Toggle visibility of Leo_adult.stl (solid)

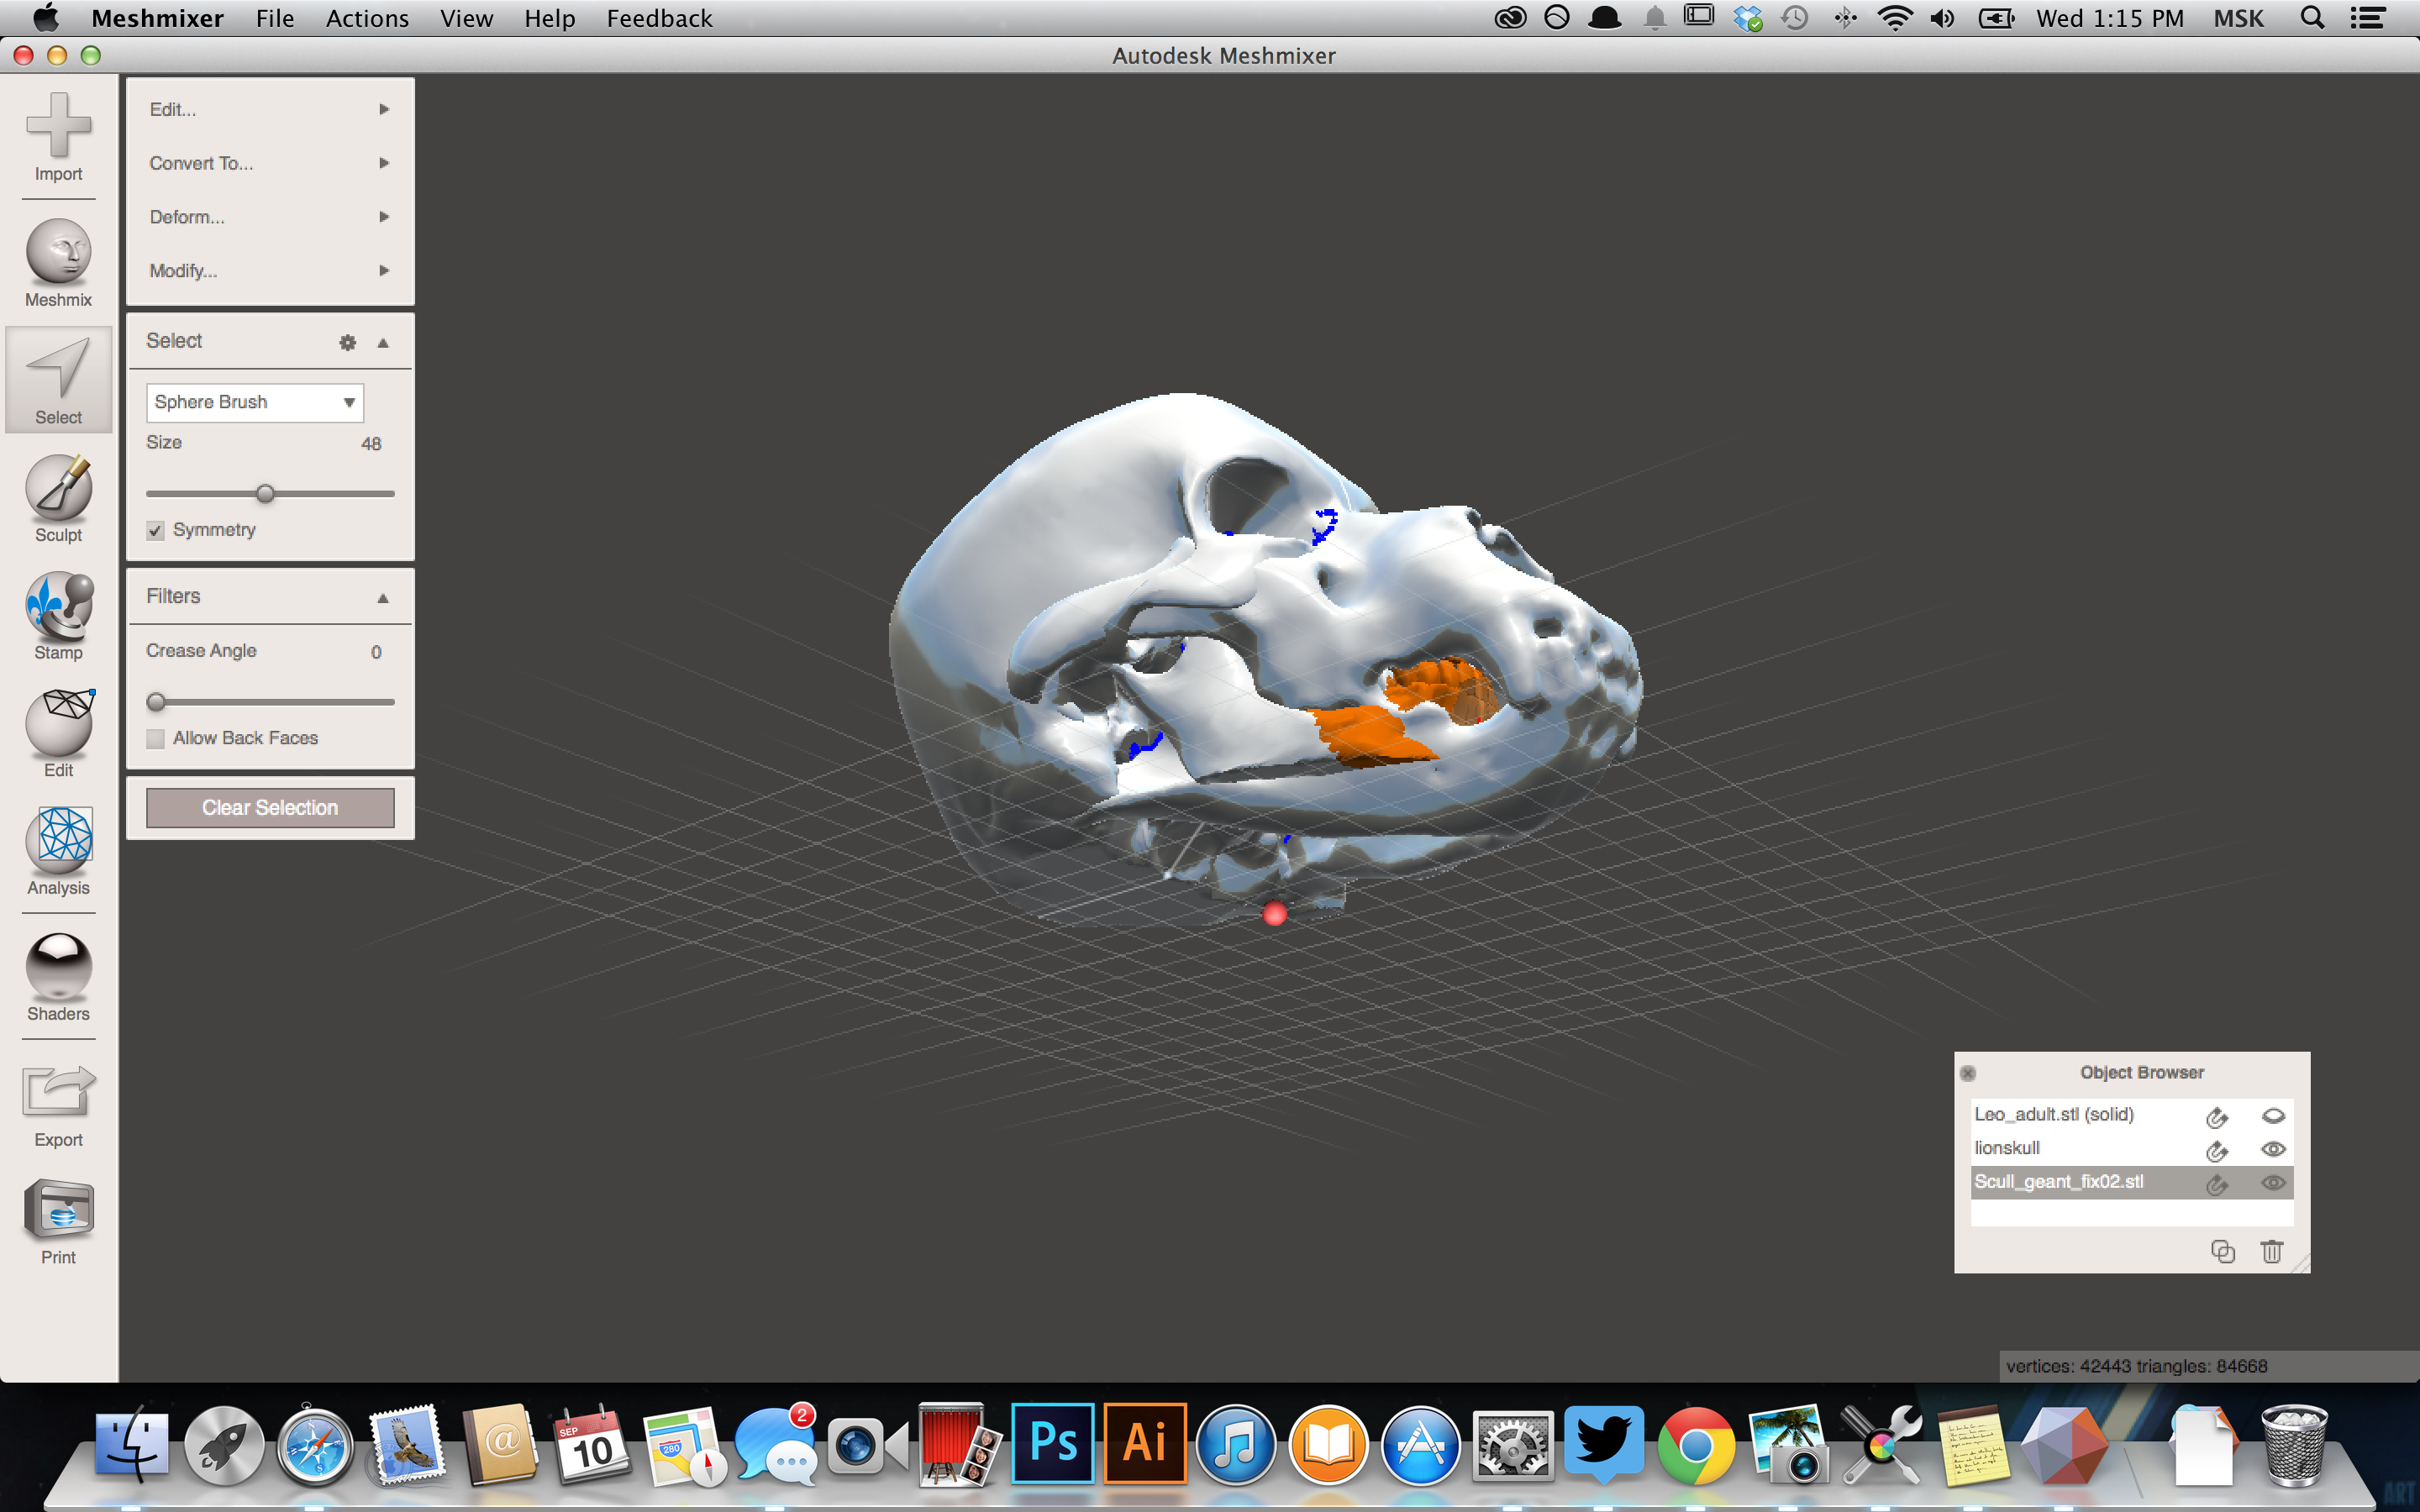point(2272,1116)
